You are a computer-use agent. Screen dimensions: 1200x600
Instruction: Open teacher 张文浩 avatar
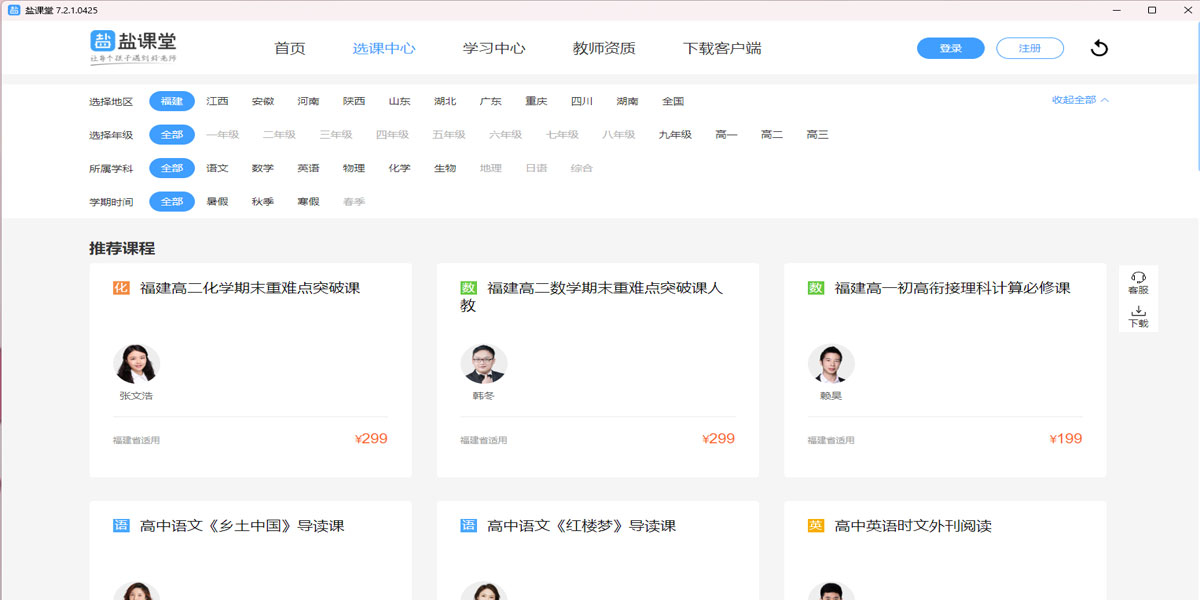[x=136, y=364]
